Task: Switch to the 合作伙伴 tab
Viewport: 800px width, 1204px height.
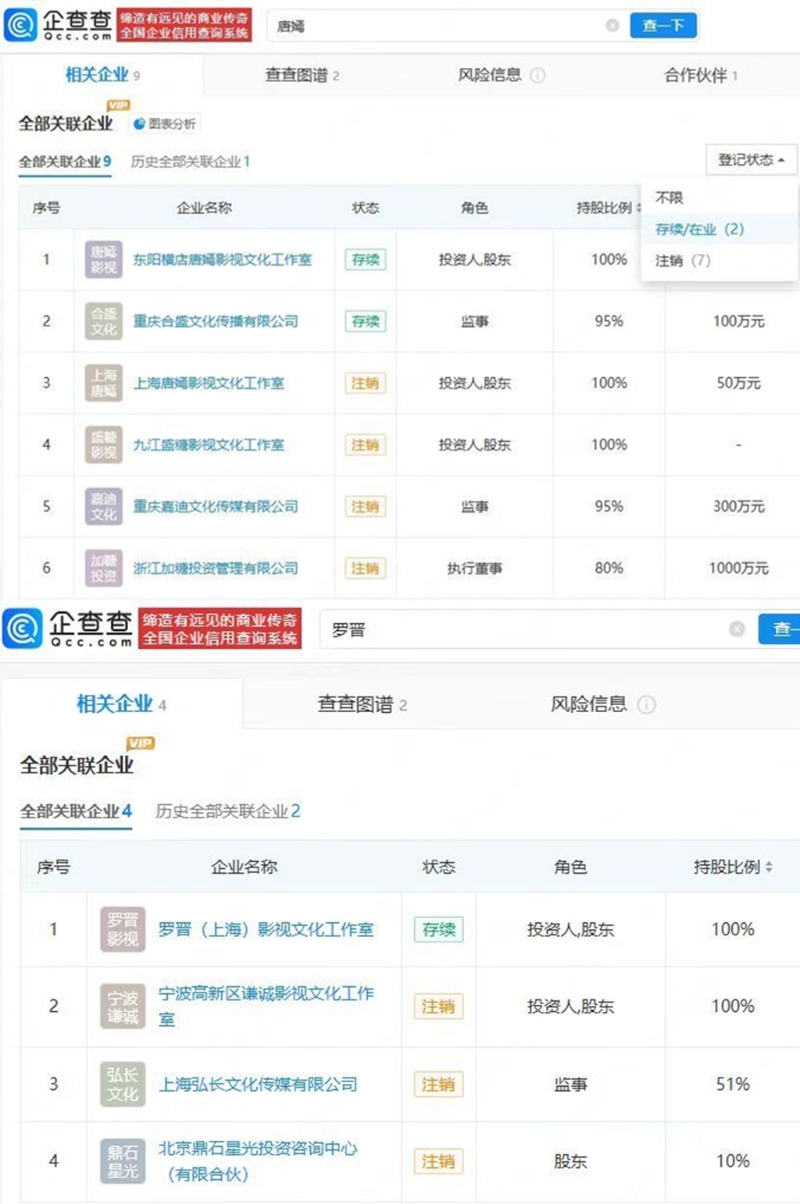Action: (x=698, y=74)
